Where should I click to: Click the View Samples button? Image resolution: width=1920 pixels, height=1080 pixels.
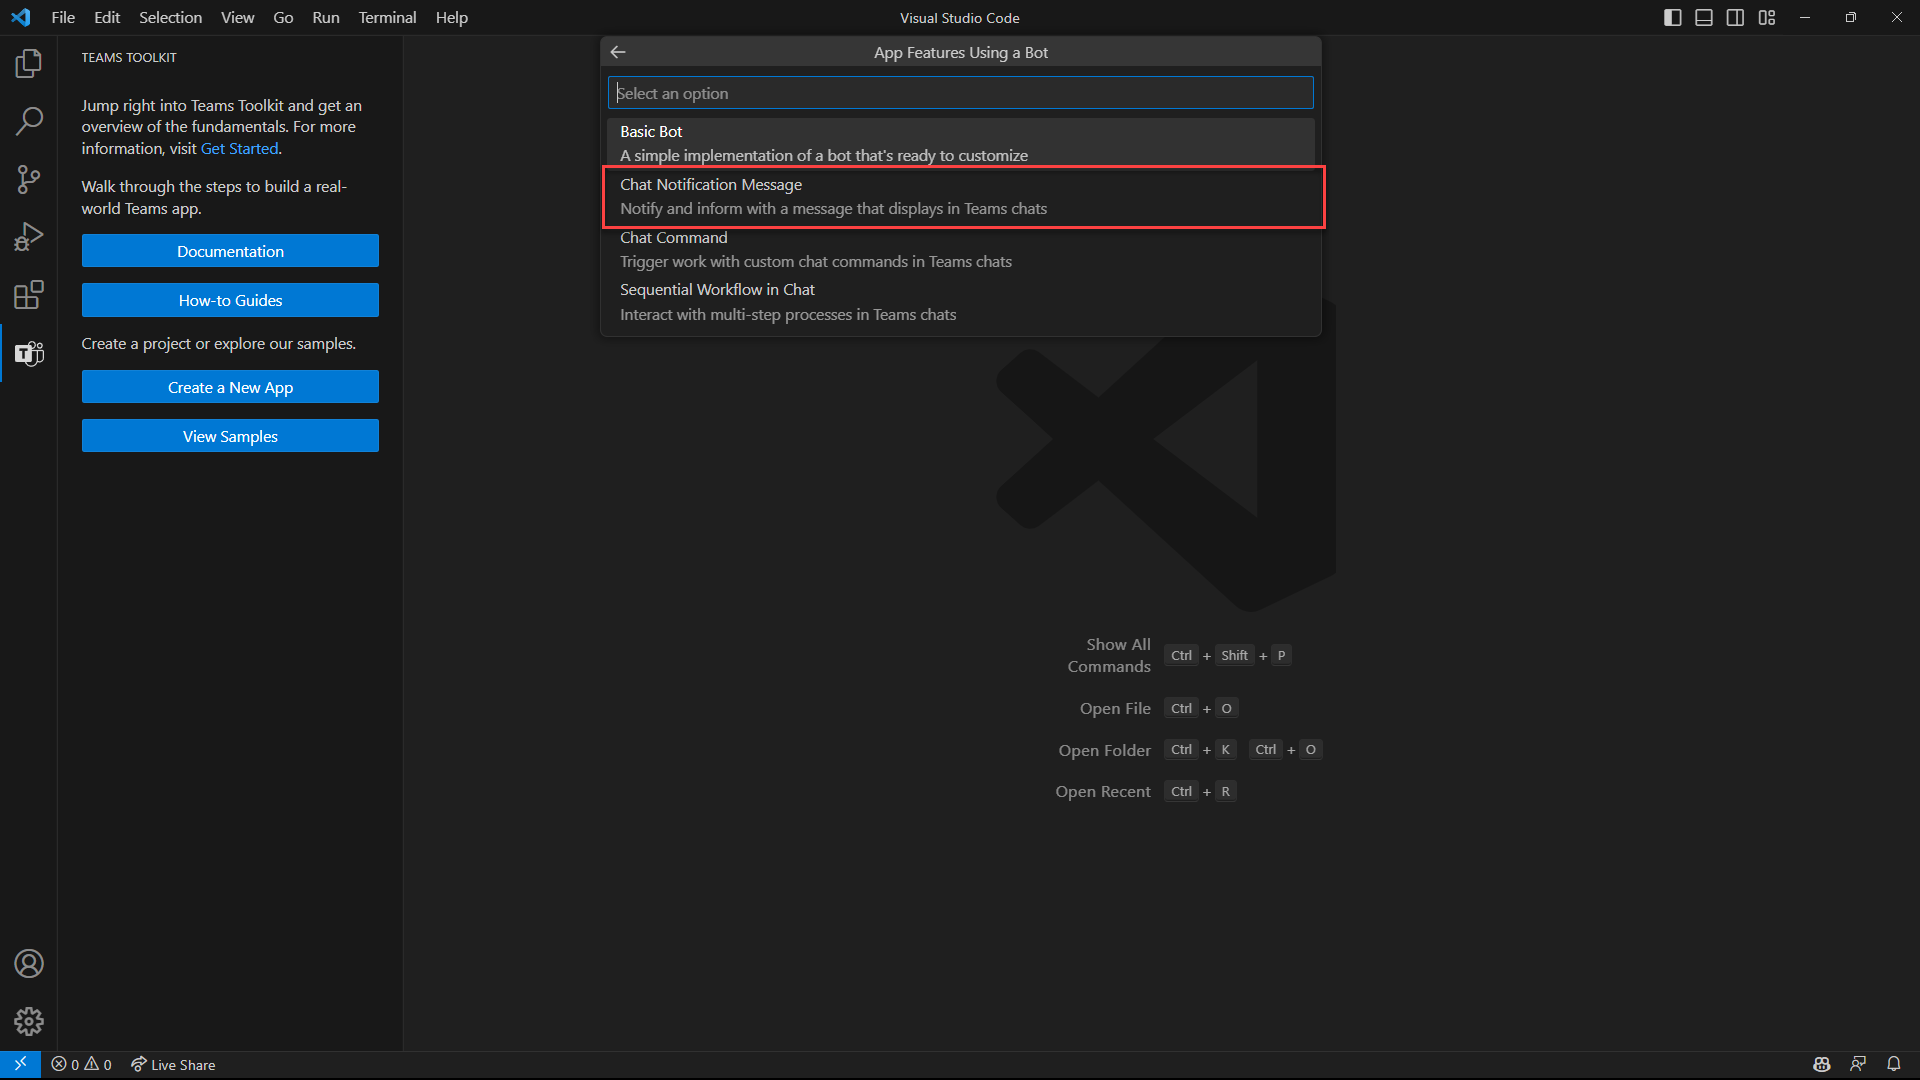click(229, 436)
